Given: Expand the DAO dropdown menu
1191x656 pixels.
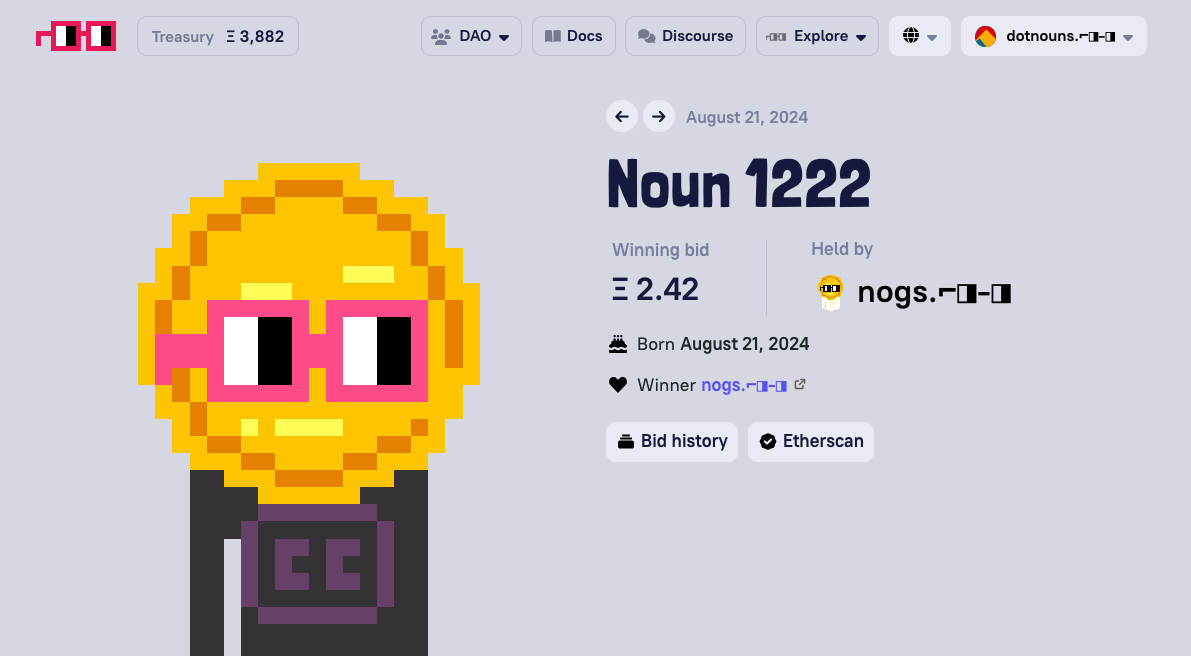Looking at the screenshot, I should [x=471, y=36].
